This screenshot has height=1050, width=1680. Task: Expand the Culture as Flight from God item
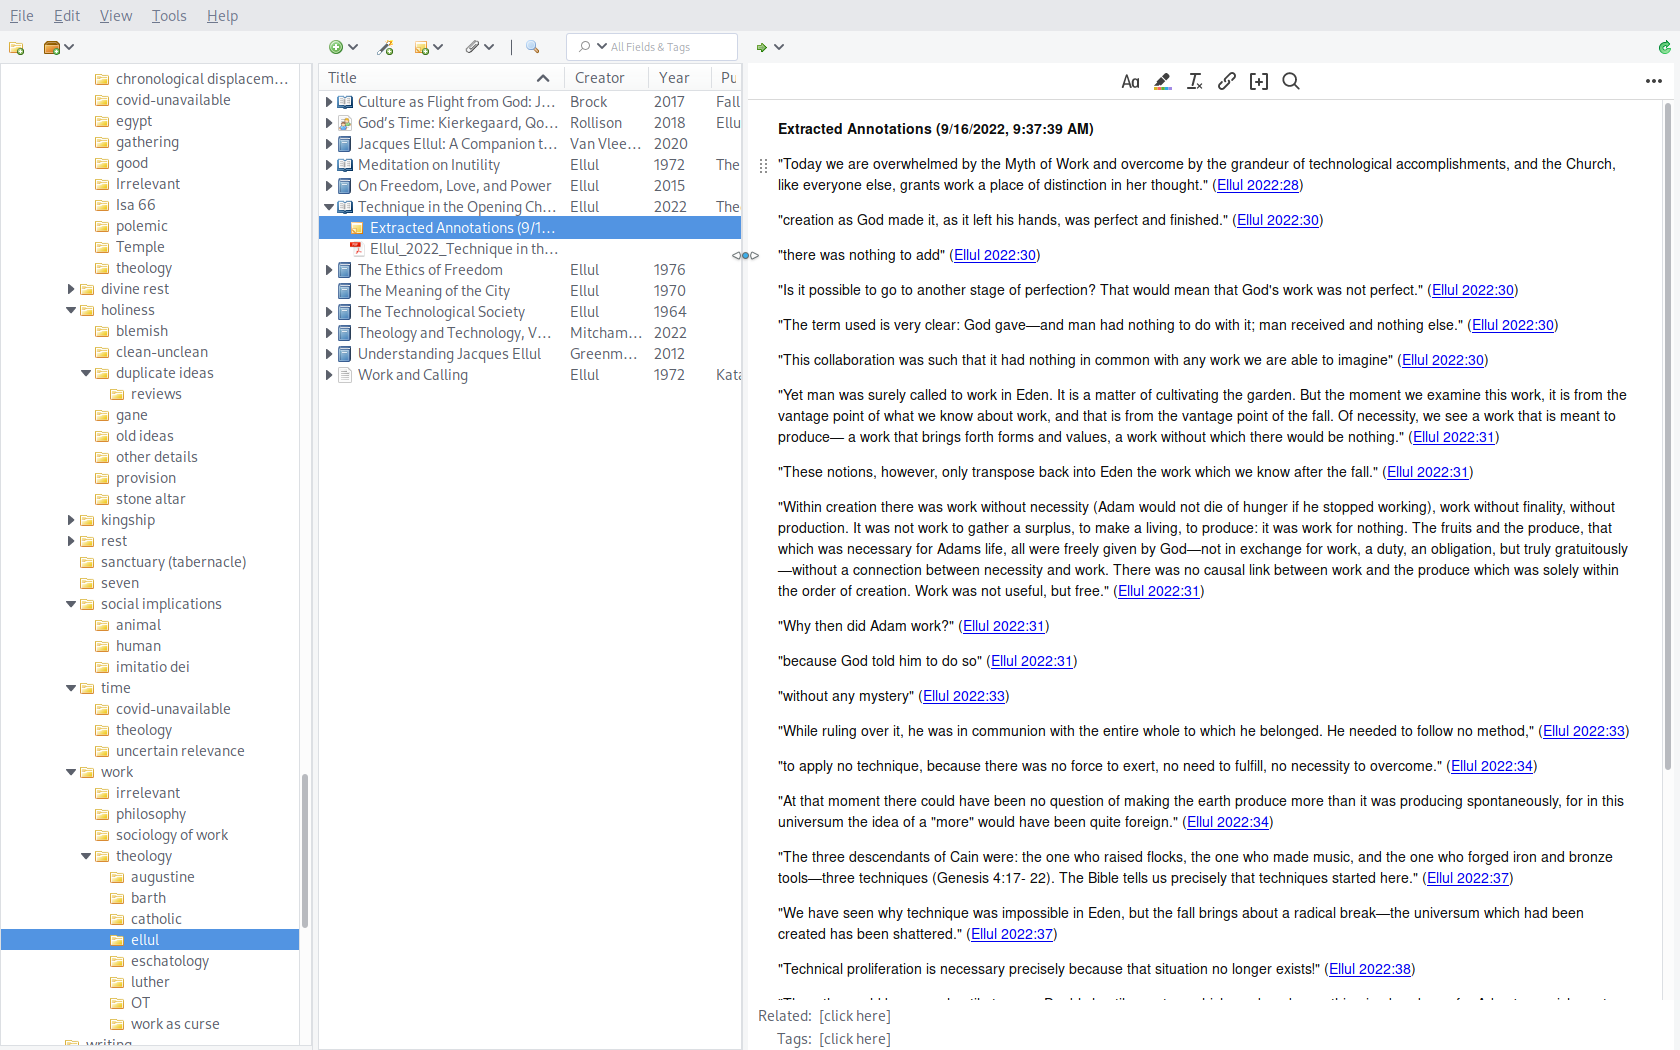[x=329, y=102]
